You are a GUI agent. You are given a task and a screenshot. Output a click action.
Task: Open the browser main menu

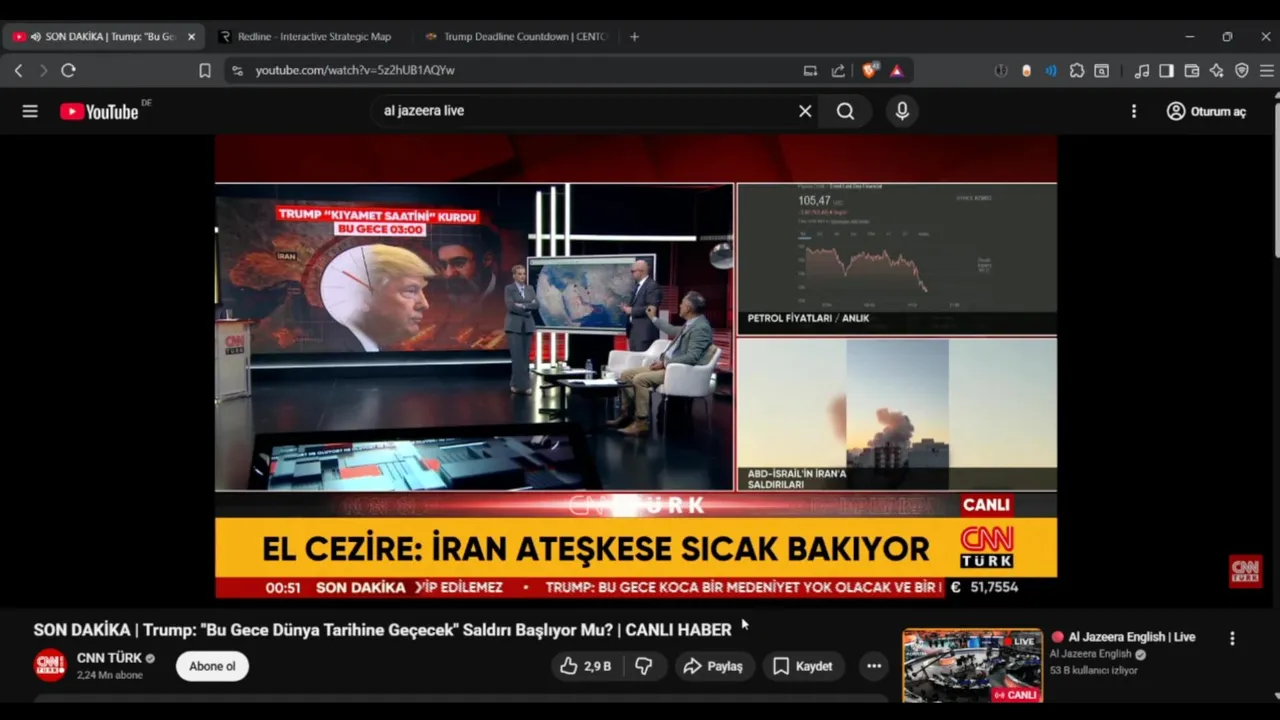click(1266, 70)
